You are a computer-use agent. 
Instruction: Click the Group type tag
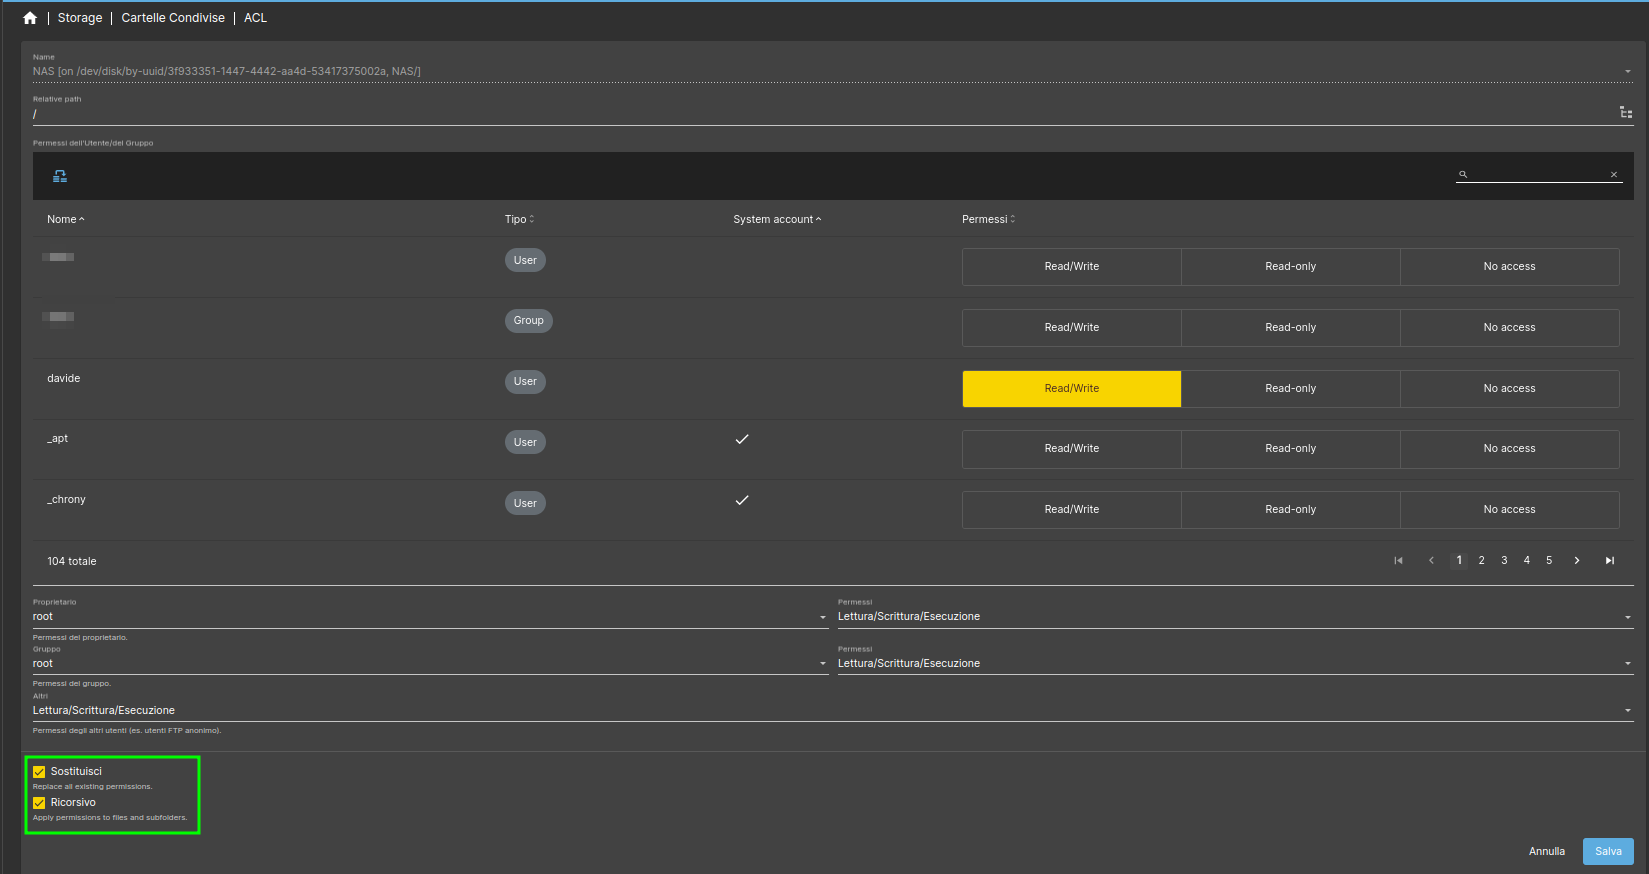(x=529, y=321)
